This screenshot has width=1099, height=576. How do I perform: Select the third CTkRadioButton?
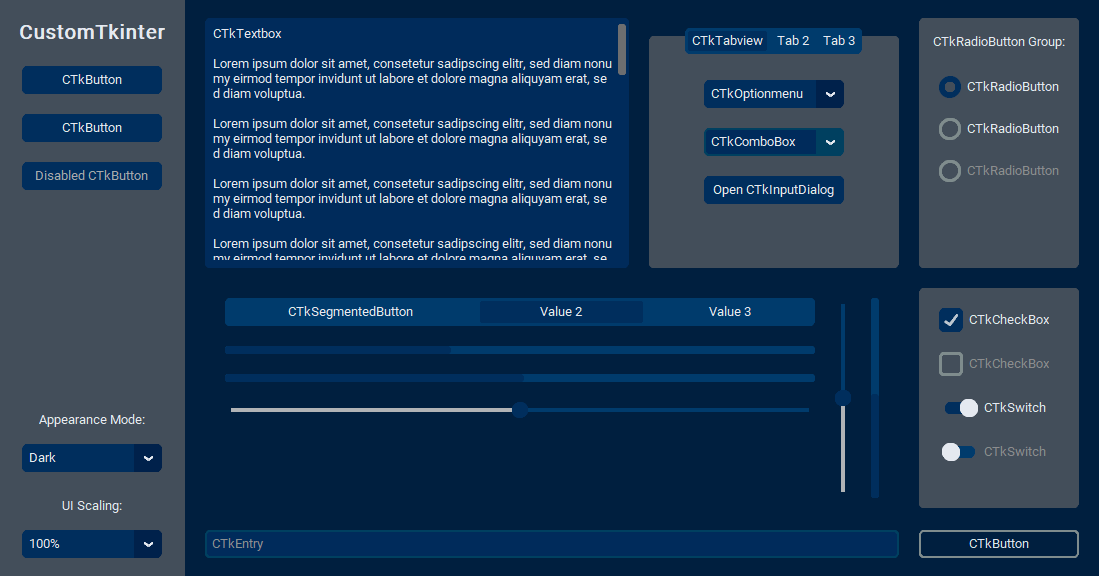click(948, 170)
